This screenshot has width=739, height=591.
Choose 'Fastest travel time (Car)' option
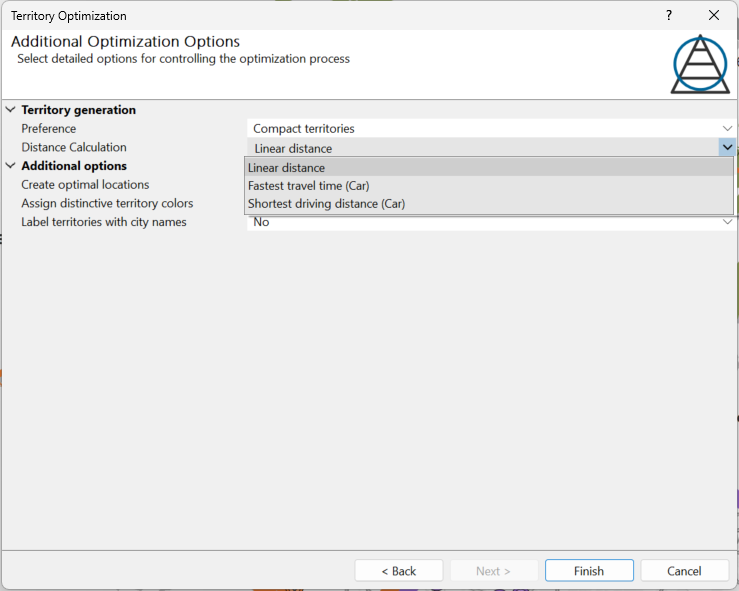(x=308, y=186)
